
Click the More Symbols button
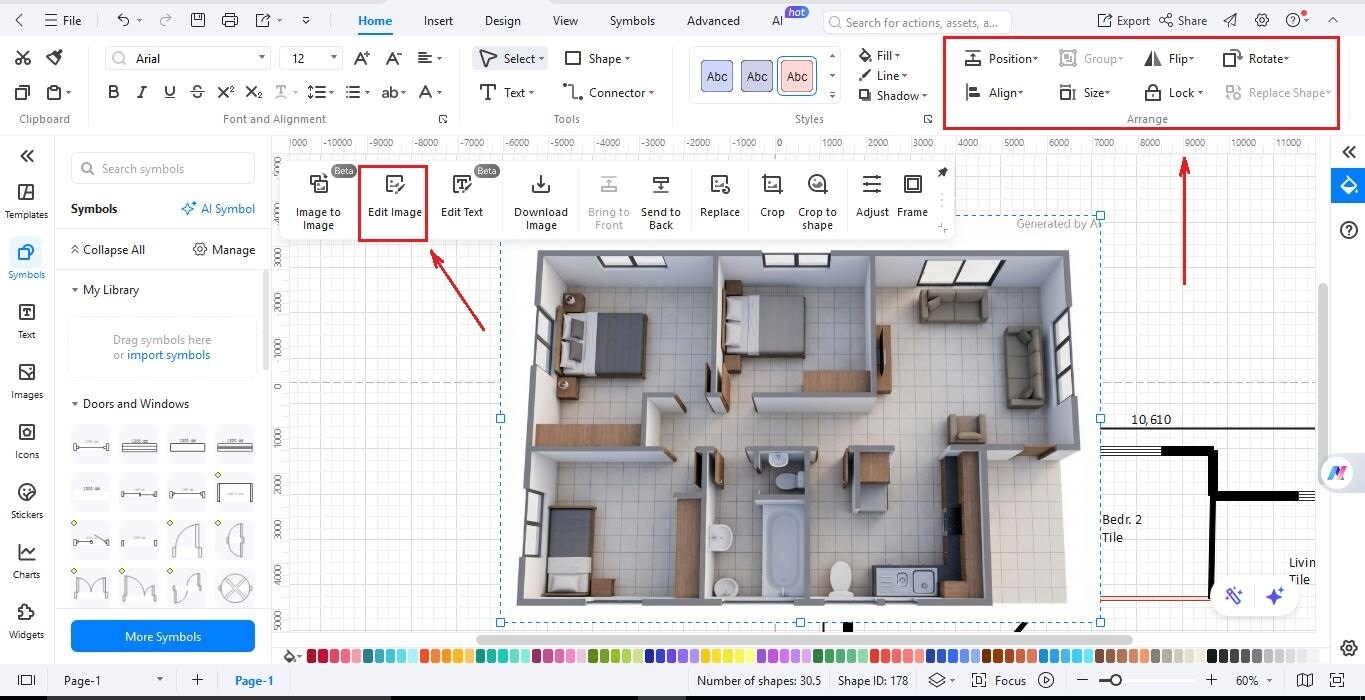162,636
